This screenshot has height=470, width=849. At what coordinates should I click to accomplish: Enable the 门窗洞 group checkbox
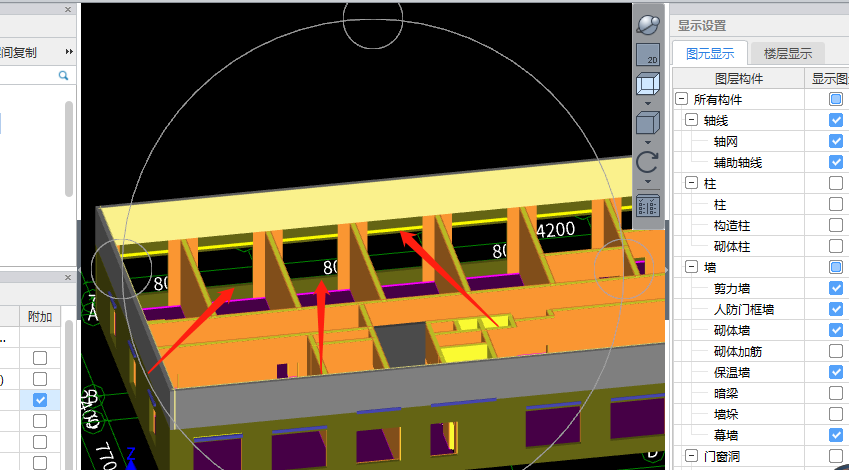tap(836, 455)
